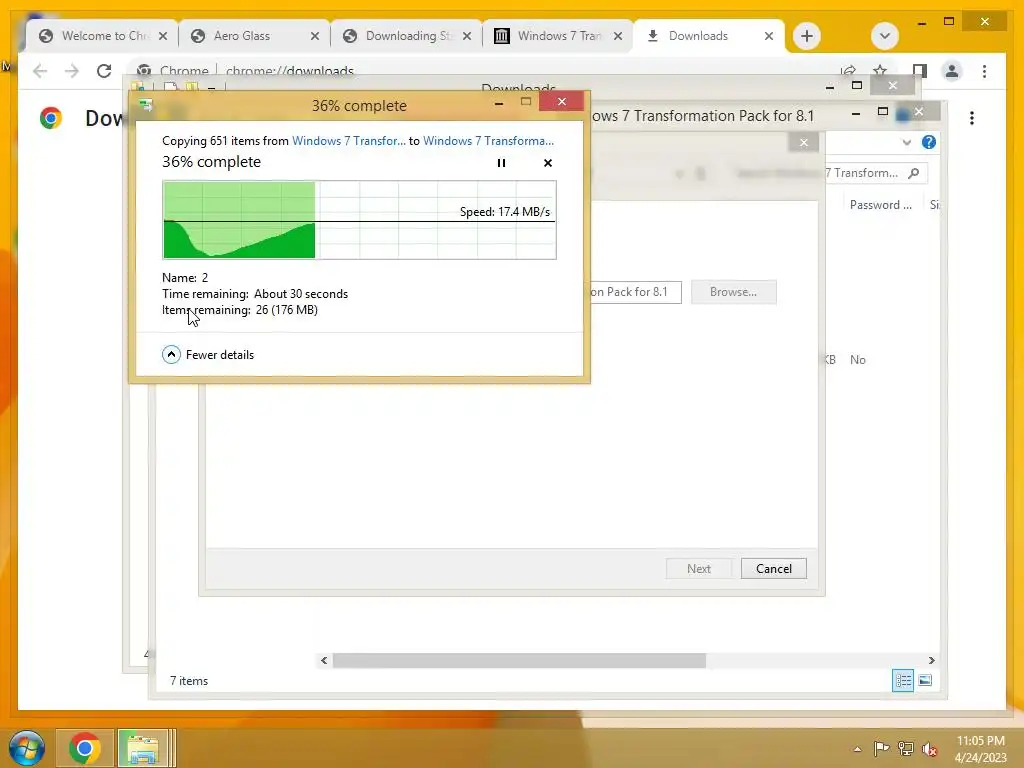Bookmark this page with star icon
The image size is (1024, 768).
coord(880,70)
